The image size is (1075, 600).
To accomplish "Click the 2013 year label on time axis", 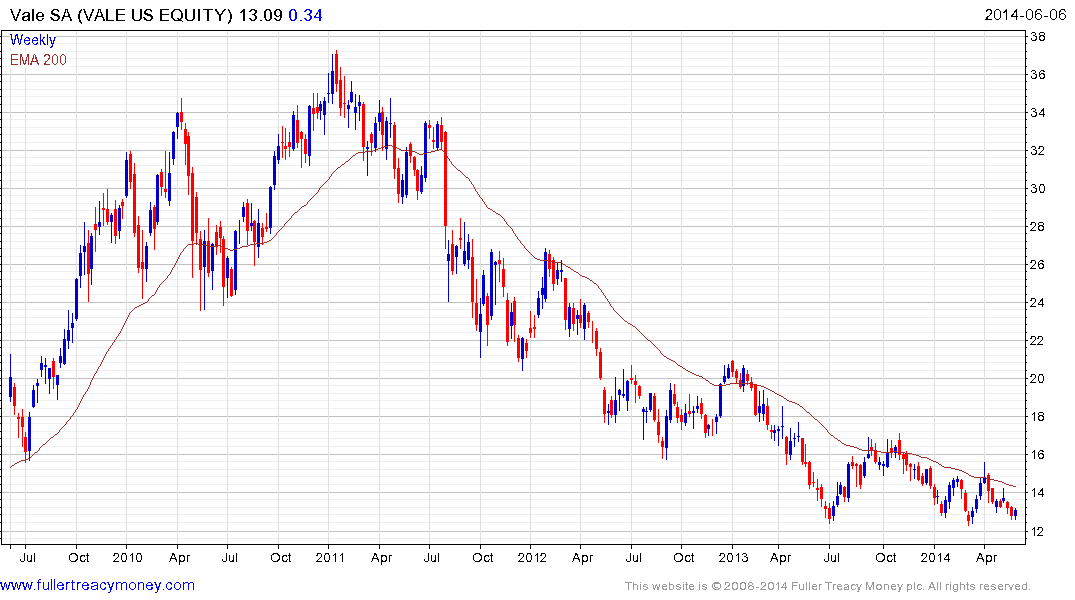I will click(734, 557).
